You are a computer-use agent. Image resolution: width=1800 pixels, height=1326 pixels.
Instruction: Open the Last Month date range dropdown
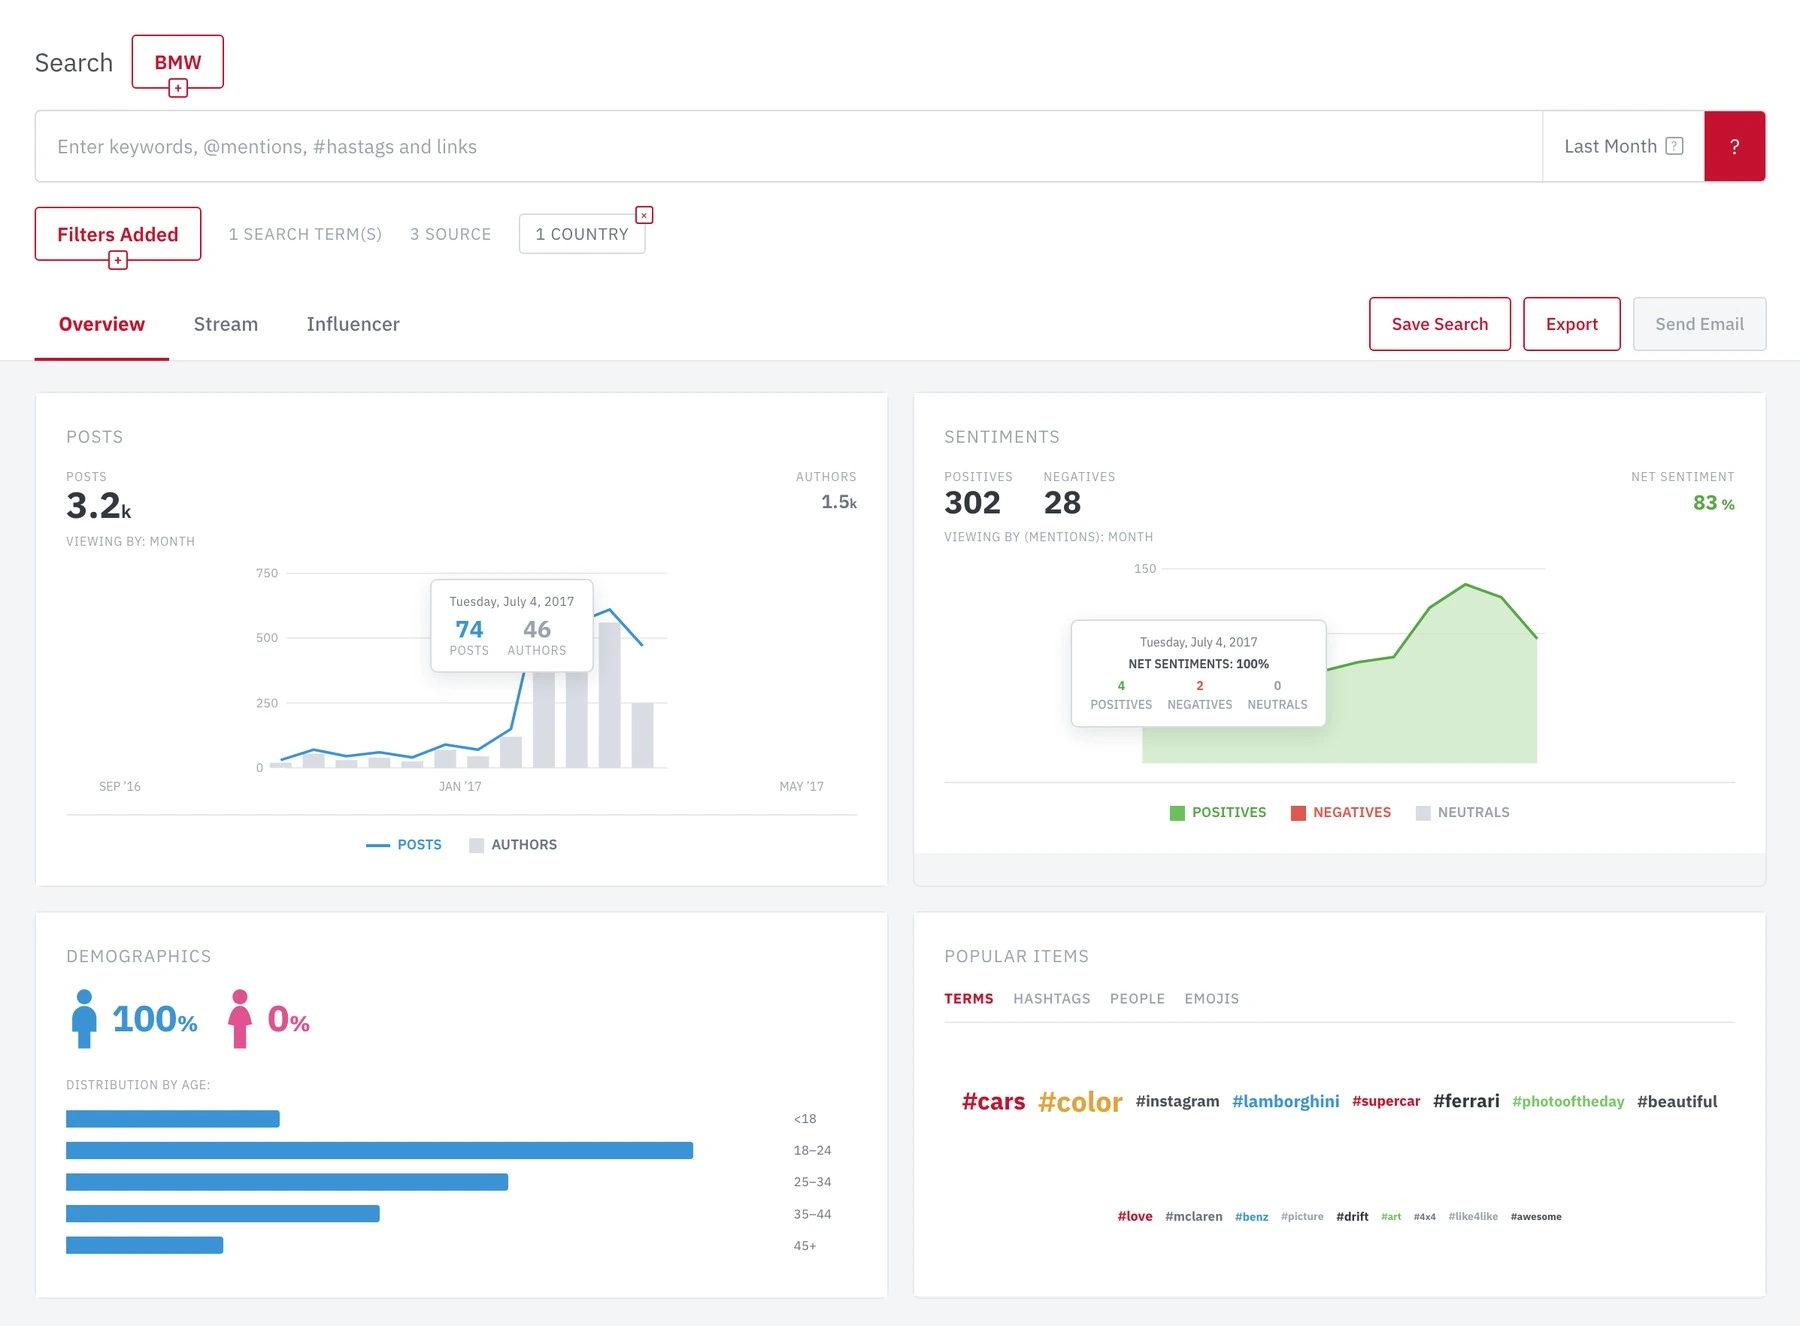tap(1623, 146)
